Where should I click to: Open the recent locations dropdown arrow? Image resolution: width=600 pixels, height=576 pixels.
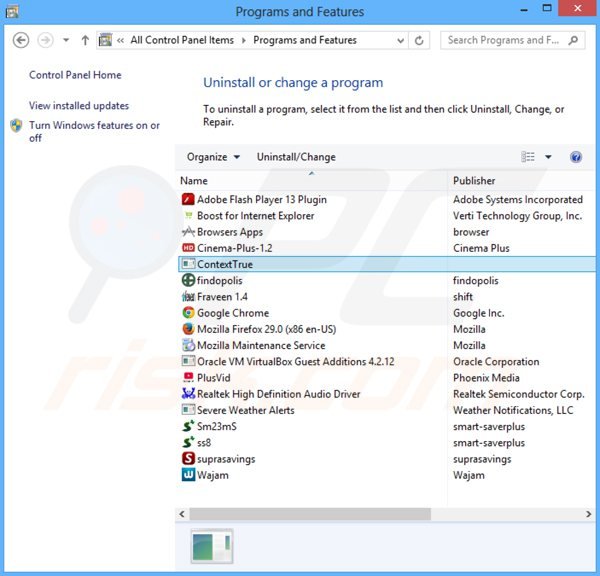click(66, 40)
